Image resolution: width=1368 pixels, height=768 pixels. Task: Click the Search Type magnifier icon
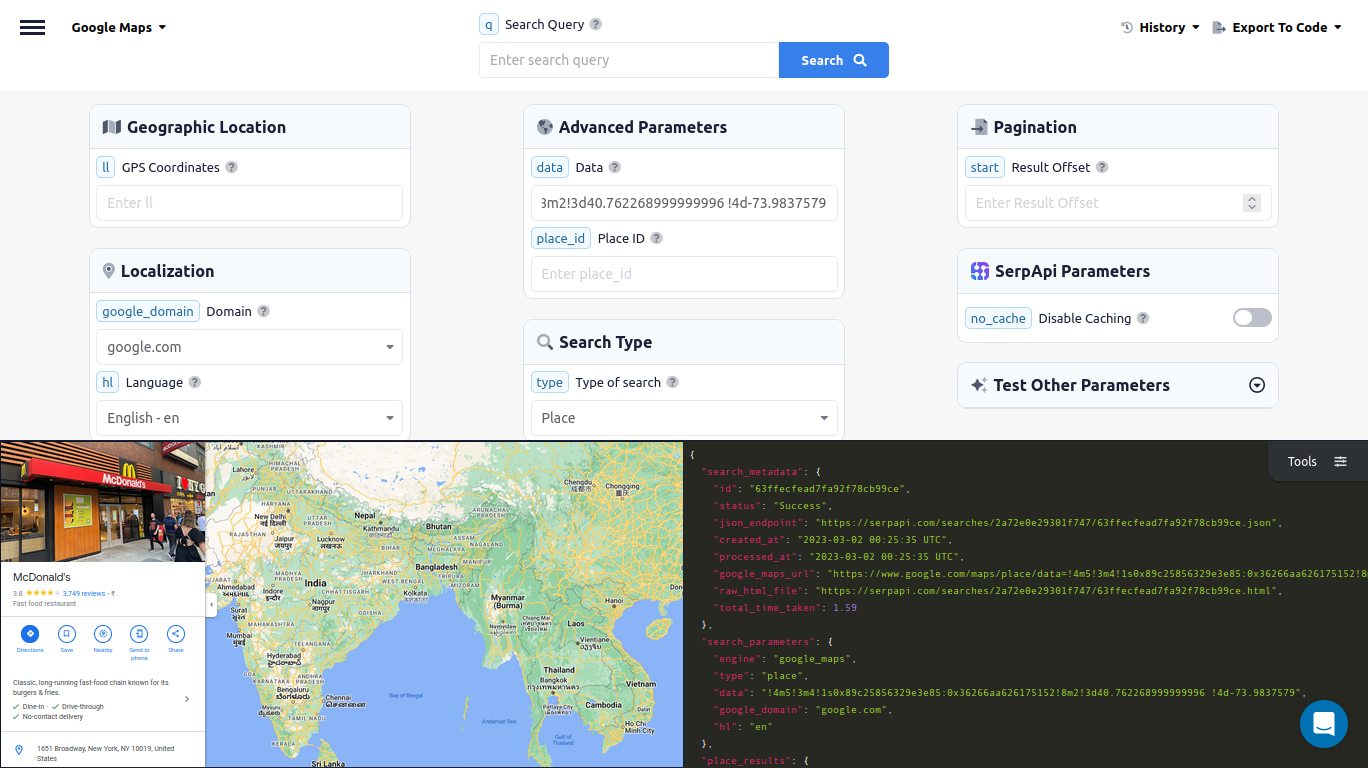[x=545, y=342]
